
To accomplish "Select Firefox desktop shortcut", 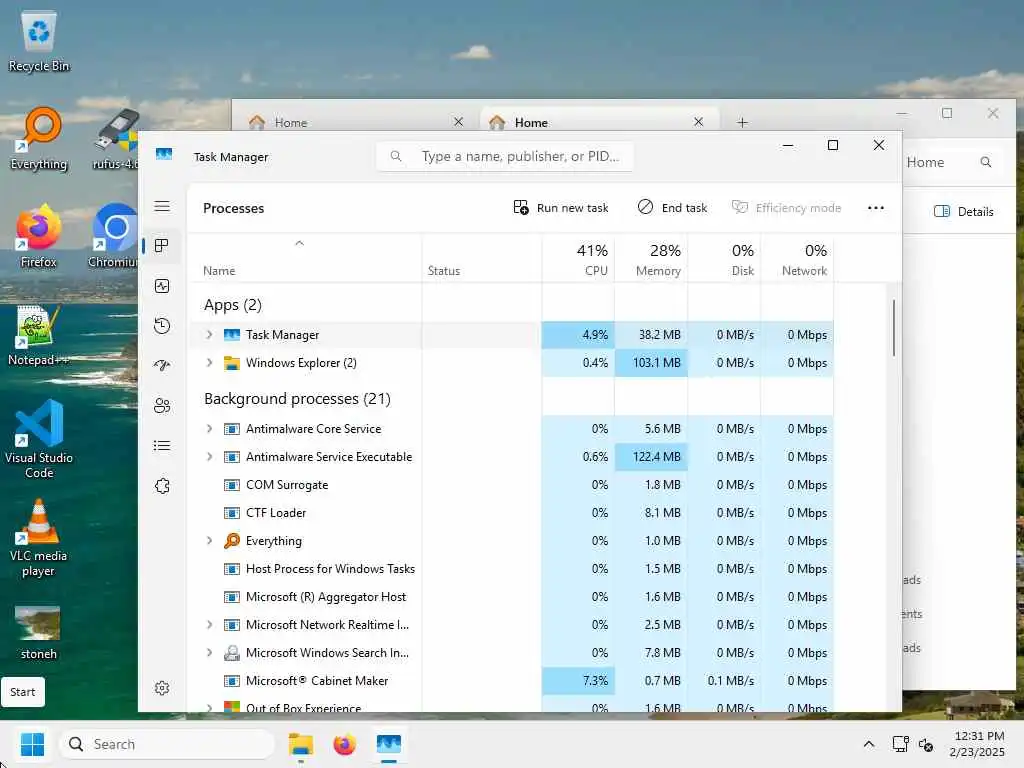I will click(39, 236).
